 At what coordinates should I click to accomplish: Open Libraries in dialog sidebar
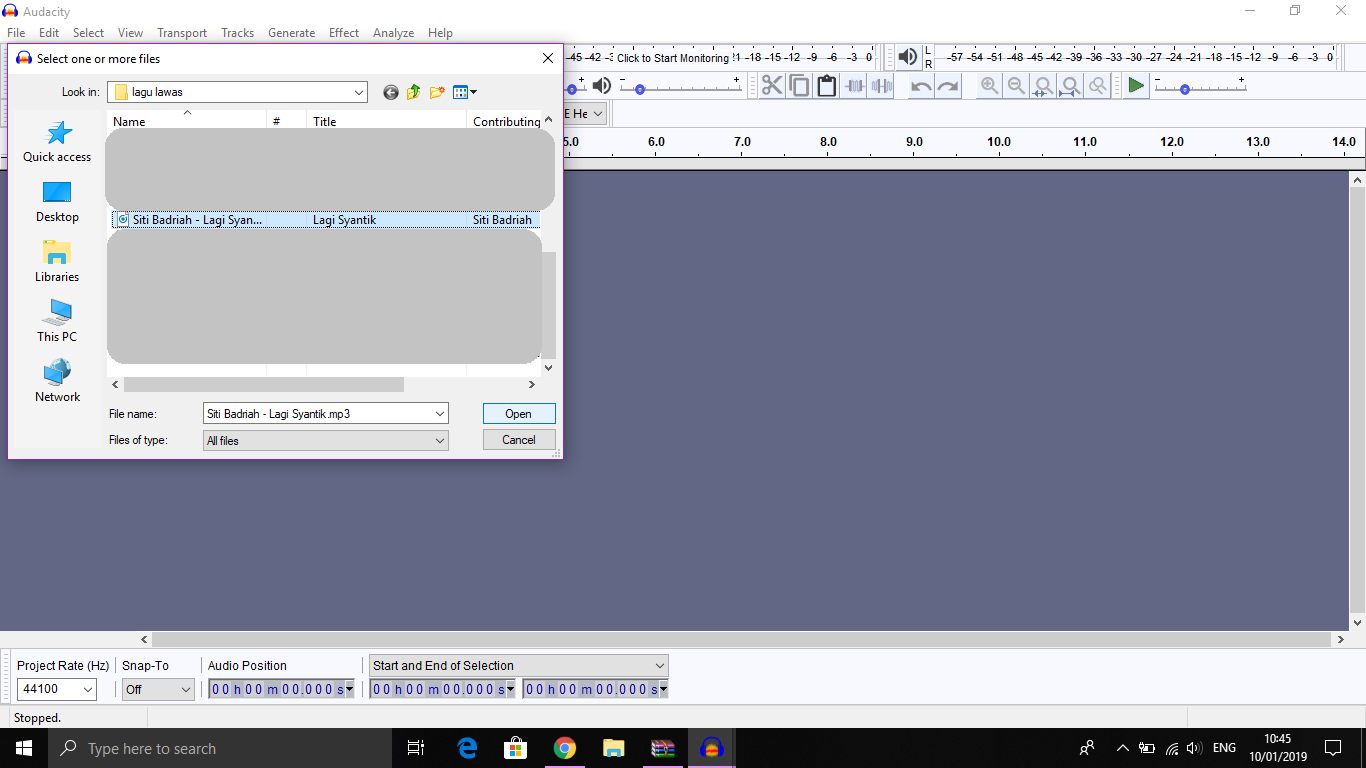[x=57, y=261]
